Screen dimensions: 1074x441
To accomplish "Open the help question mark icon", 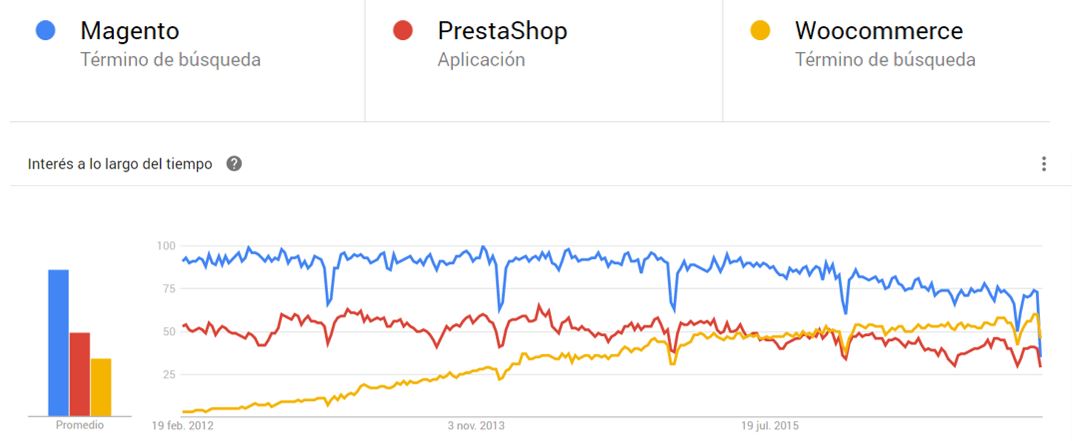I will point(234,164).
